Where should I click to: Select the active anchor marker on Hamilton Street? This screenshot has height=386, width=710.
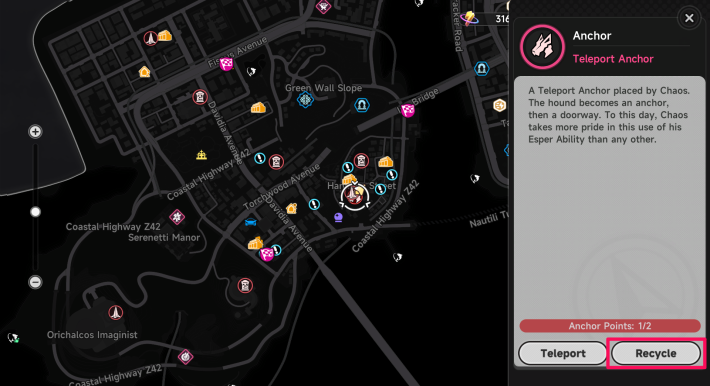point(355,196)
